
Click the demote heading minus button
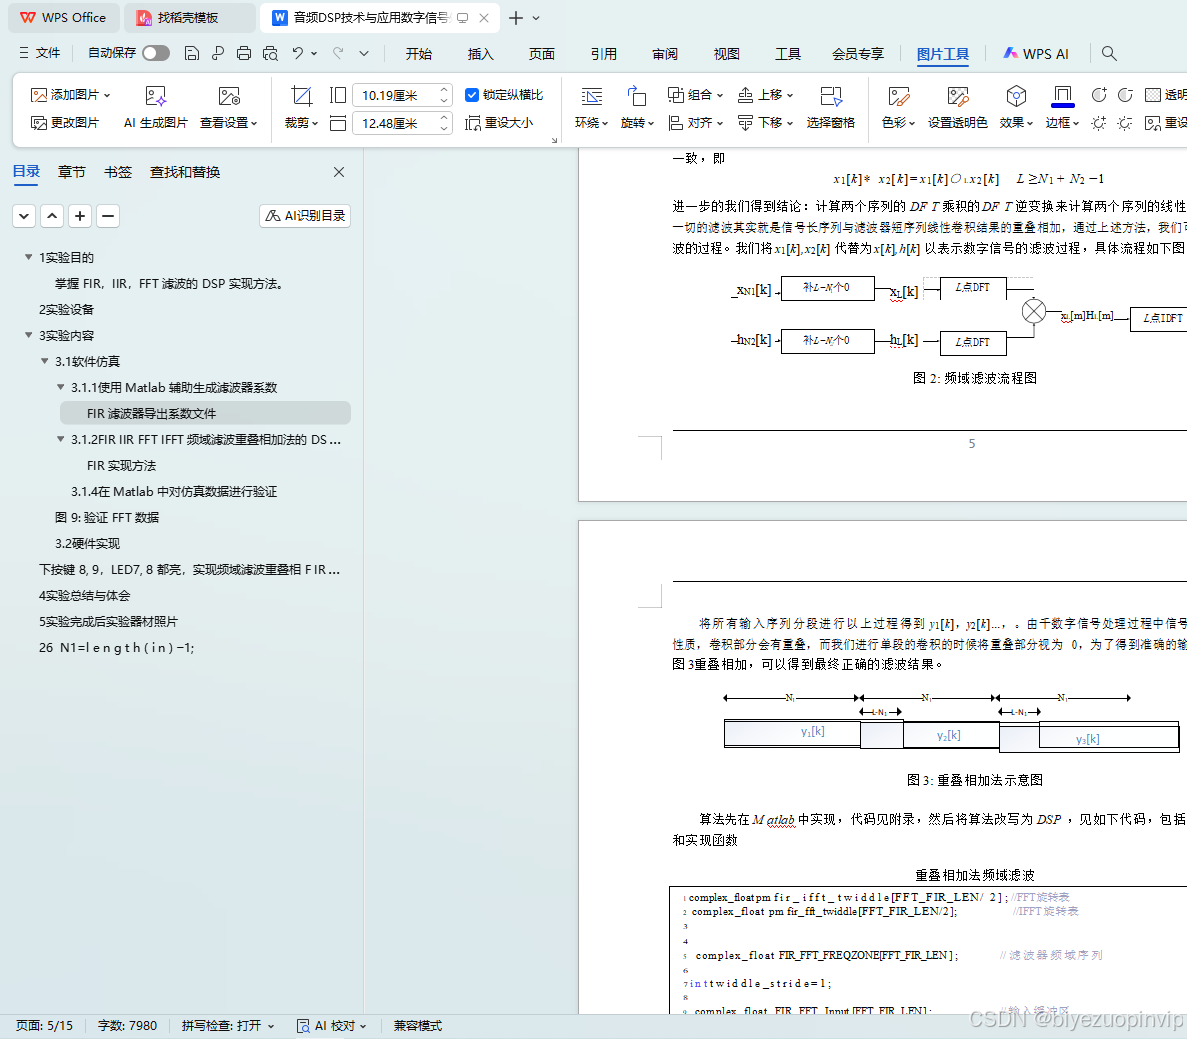coord(108,216)
